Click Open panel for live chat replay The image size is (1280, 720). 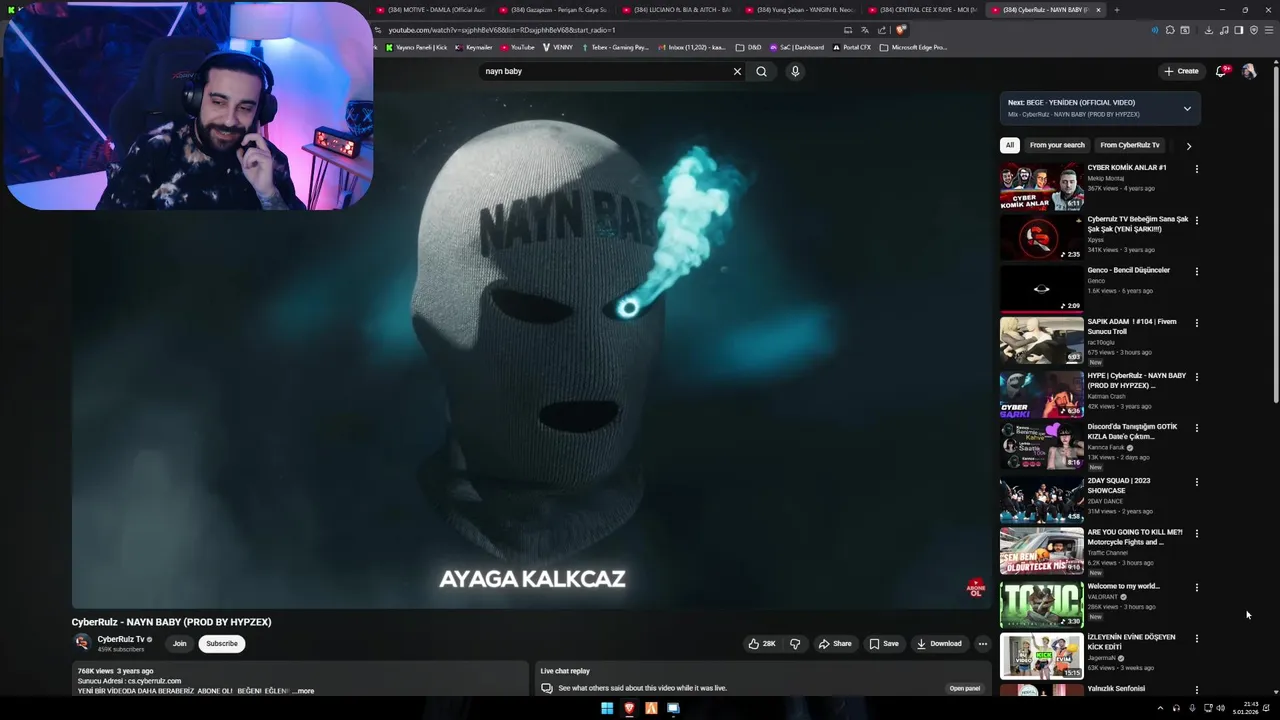[965, 688]
